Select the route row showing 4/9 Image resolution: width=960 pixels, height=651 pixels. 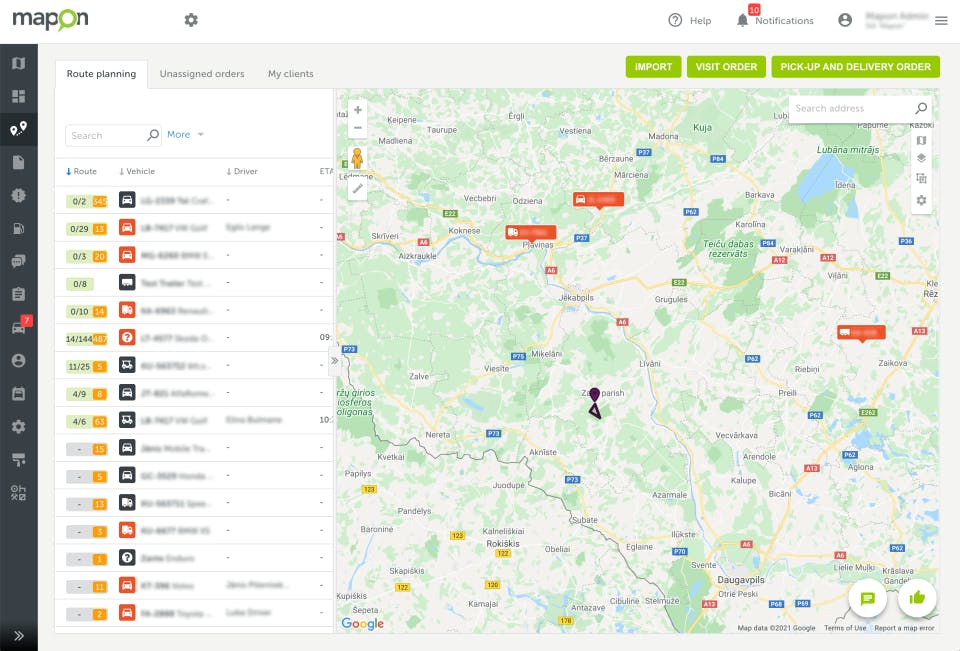tap(194, 393)
